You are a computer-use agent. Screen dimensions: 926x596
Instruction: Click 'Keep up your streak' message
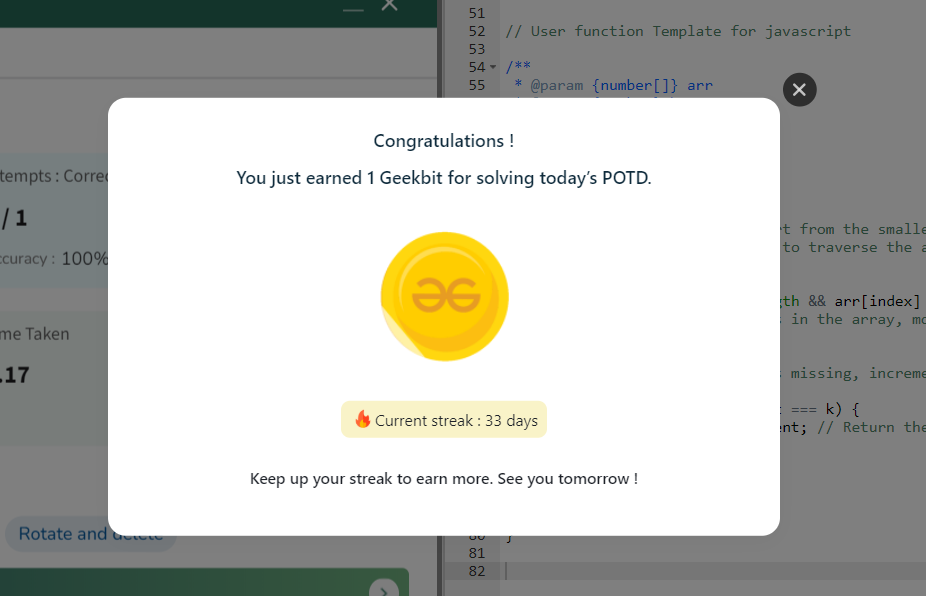[444, 478]
